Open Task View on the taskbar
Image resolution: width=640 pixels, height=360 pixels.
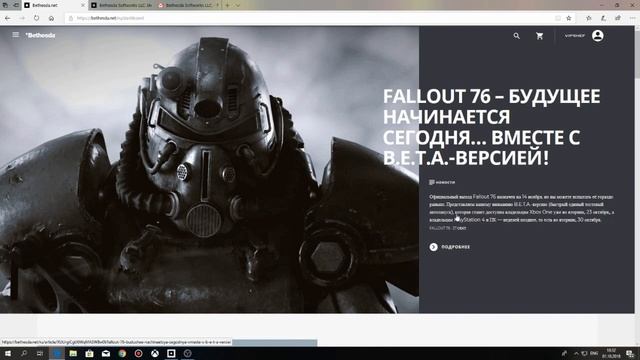click(40, 353)
